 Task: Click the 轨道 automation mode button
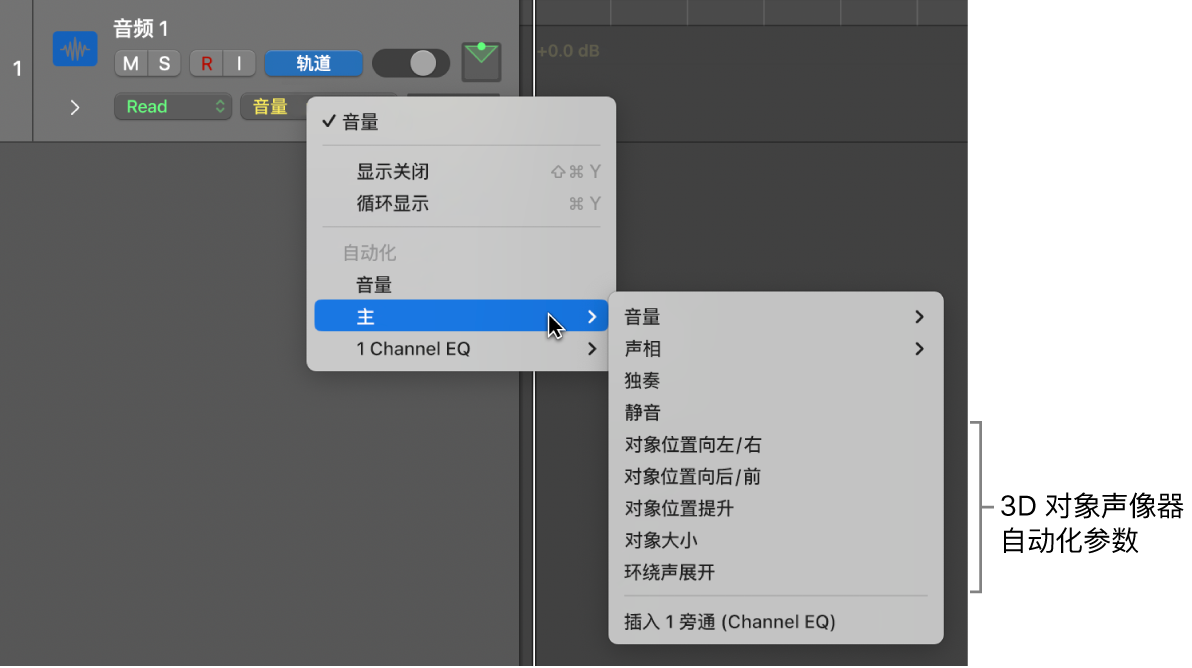point(313,64)
